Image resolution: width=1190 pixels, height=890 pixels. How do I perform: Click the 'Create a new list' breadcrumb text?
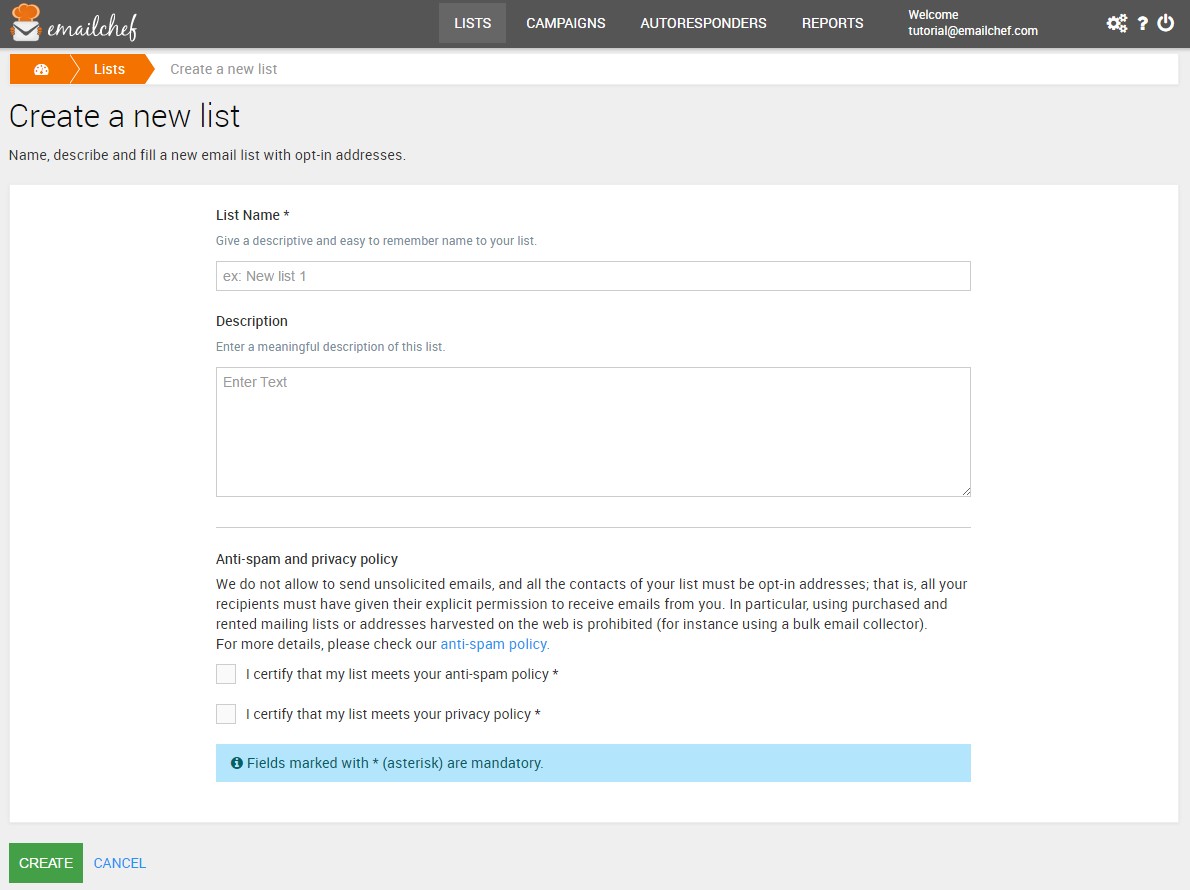223,70
